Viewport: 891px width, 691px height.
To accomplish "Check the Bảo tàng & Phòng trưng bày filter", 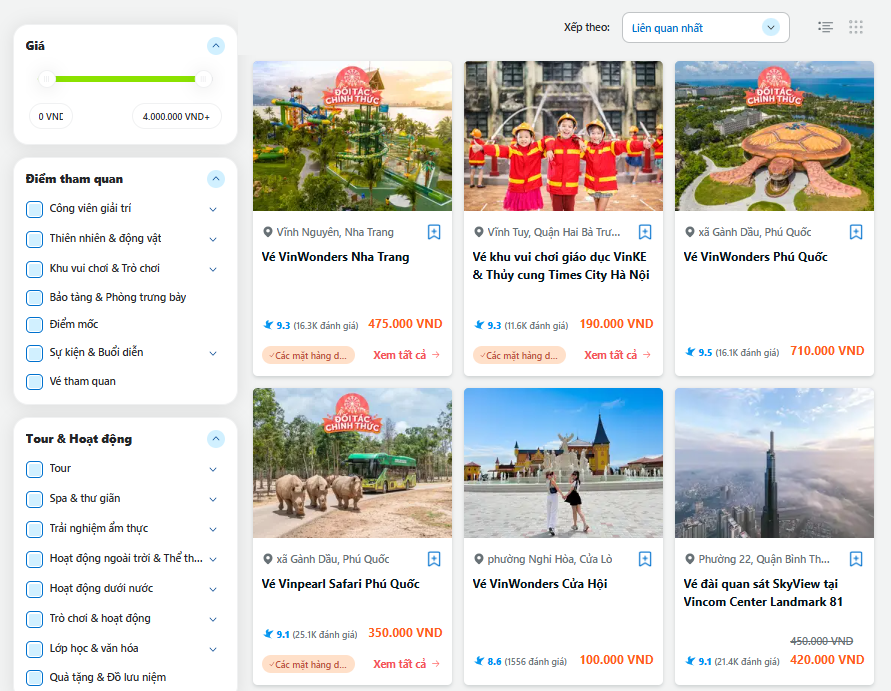I will point(34,297).
